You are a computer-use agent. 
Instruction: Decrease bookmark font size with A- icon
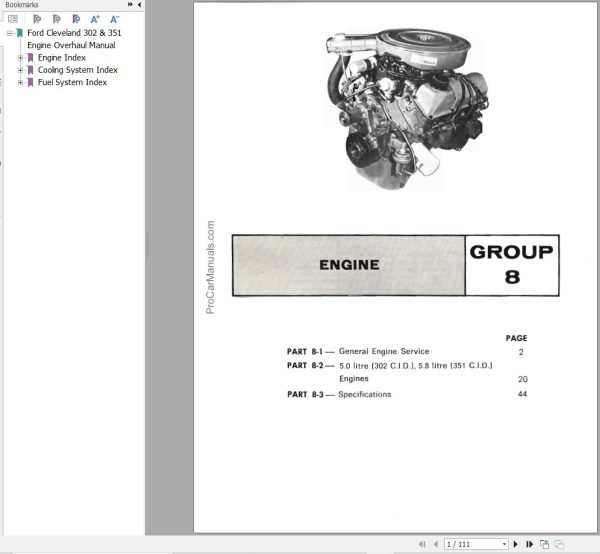point(114,19)
